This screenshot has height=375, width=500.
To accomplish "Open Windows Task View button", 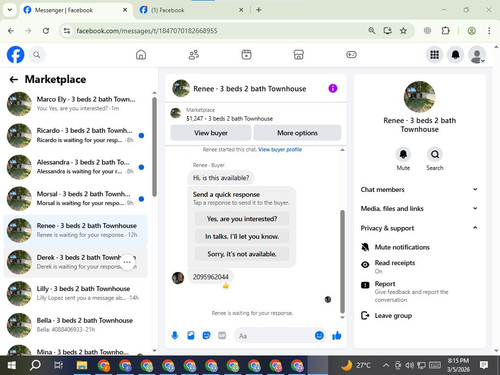I will click(x=58, y=365).
